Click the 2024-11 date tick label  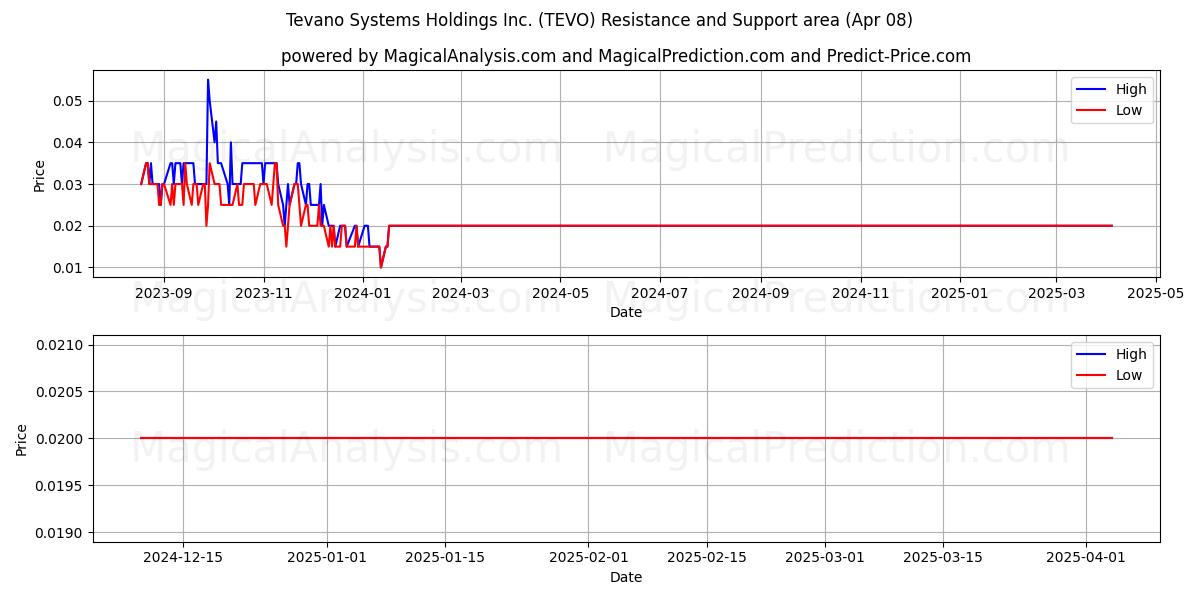861,293
